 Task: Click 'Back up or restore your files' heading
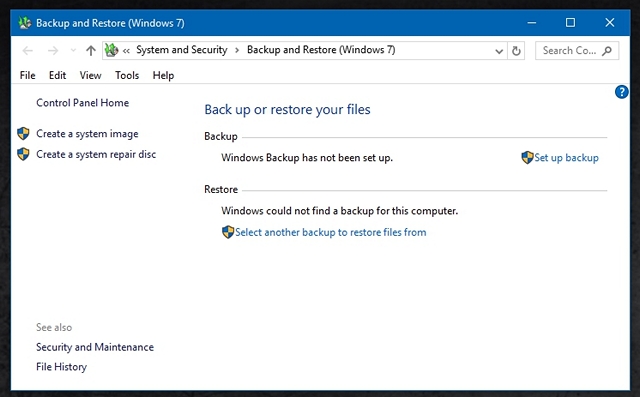[x=287, y=109]
